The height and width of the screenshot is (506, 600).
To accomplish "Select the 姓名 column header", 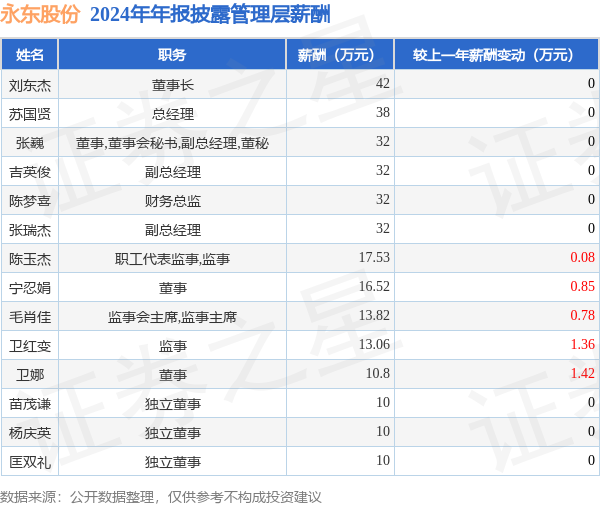I will (x=30, y=55).
